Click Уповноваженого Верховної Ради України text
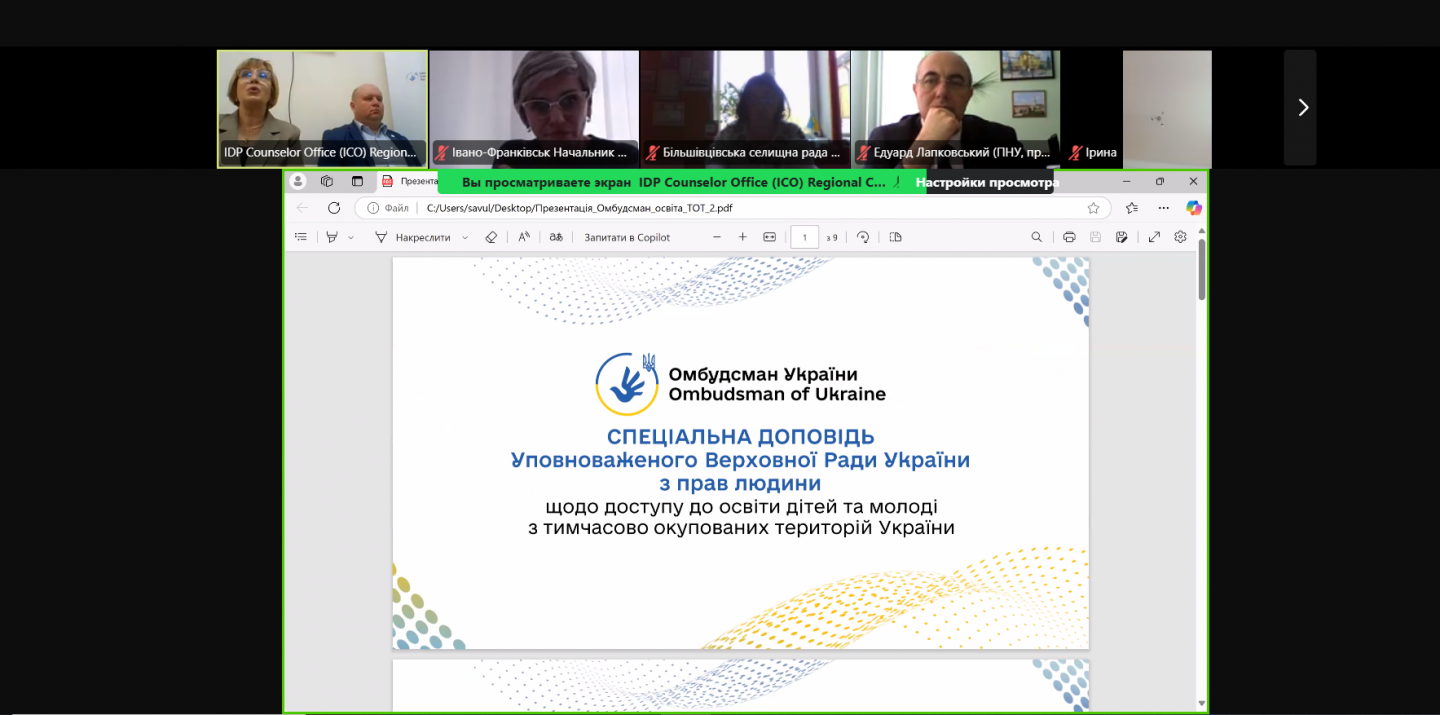 [741, 460]
